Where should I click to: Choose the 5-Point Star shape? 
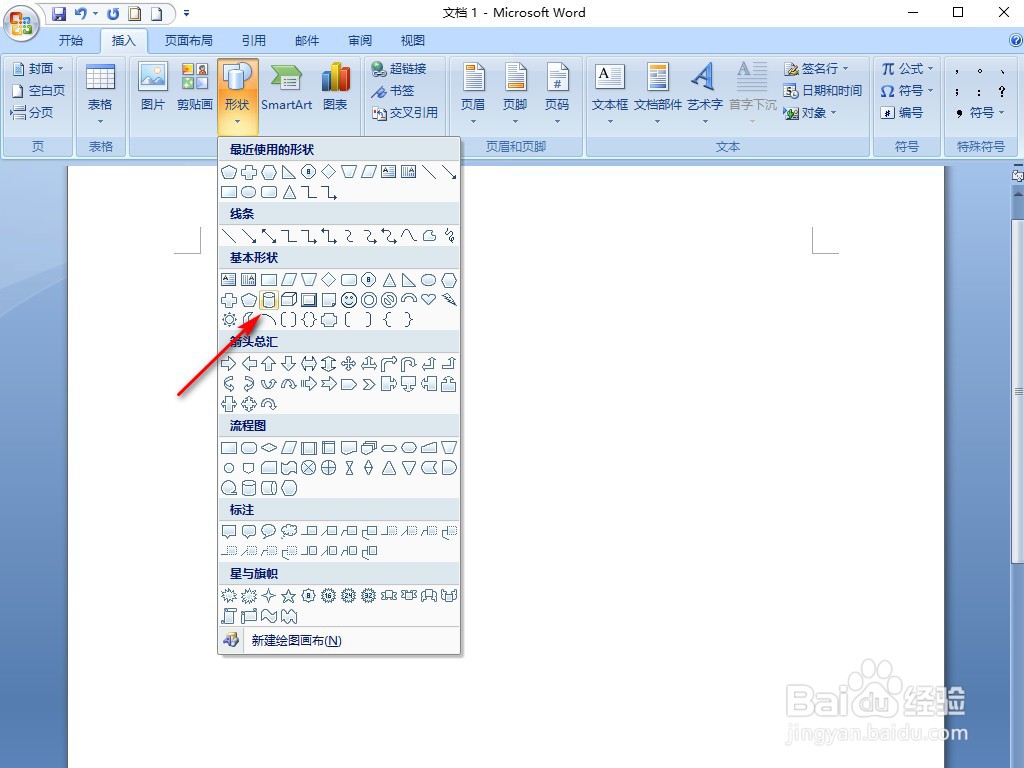coord(289,596)
